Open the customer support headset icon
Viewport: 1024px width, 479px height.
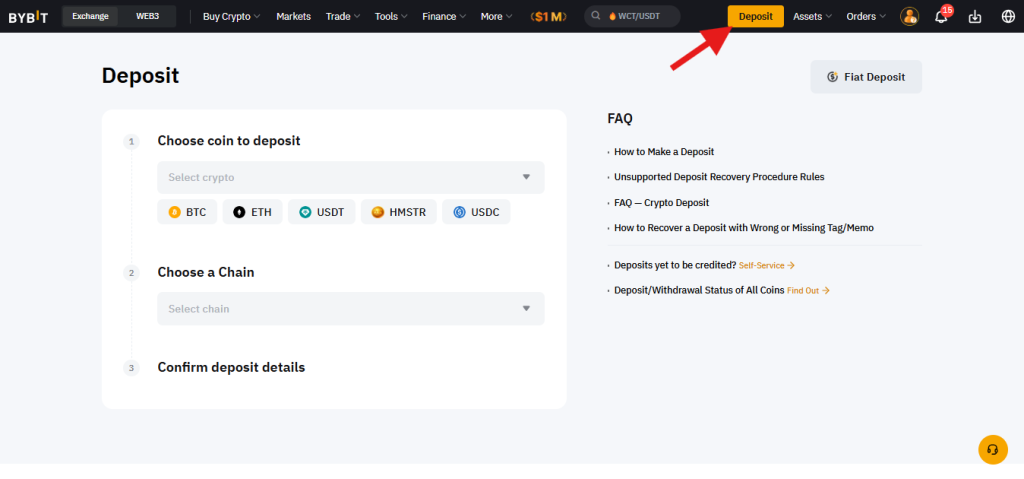click(993, 450)
